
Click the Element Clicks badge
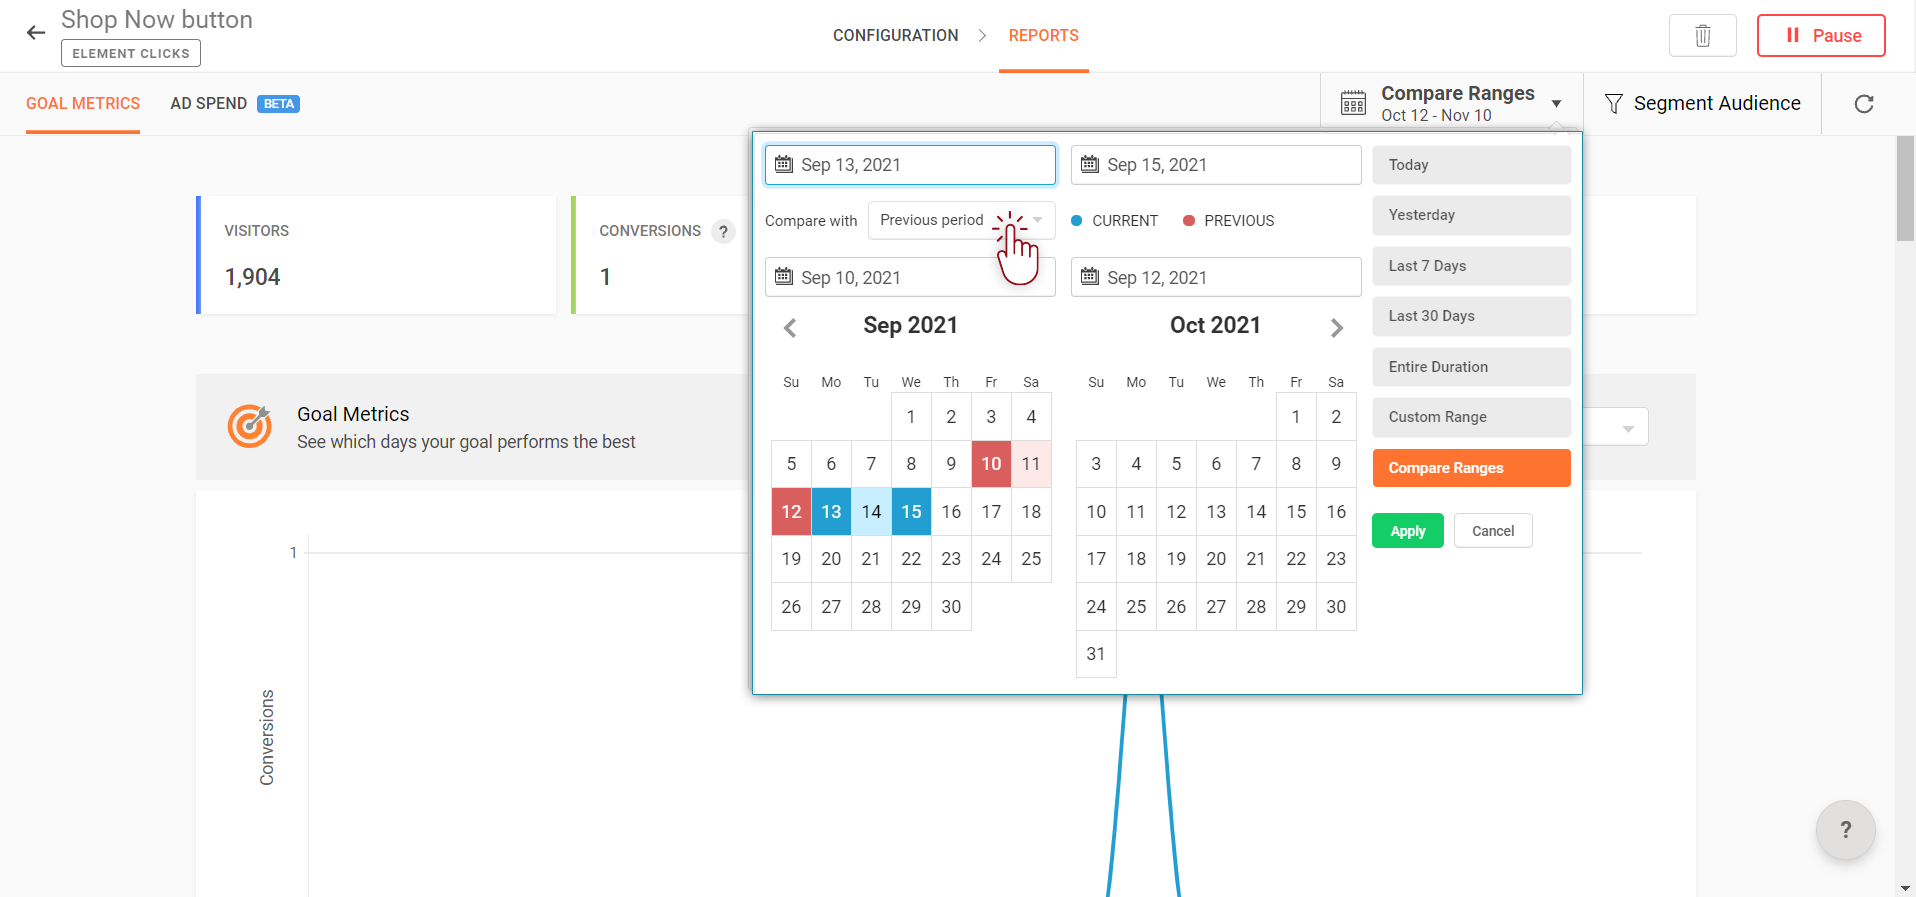131,53
